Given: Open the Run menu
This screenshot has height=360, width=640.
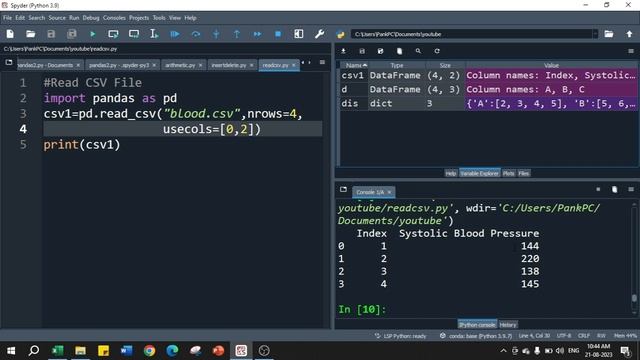Looking at the screenshot, I should [x=74, y=18].
